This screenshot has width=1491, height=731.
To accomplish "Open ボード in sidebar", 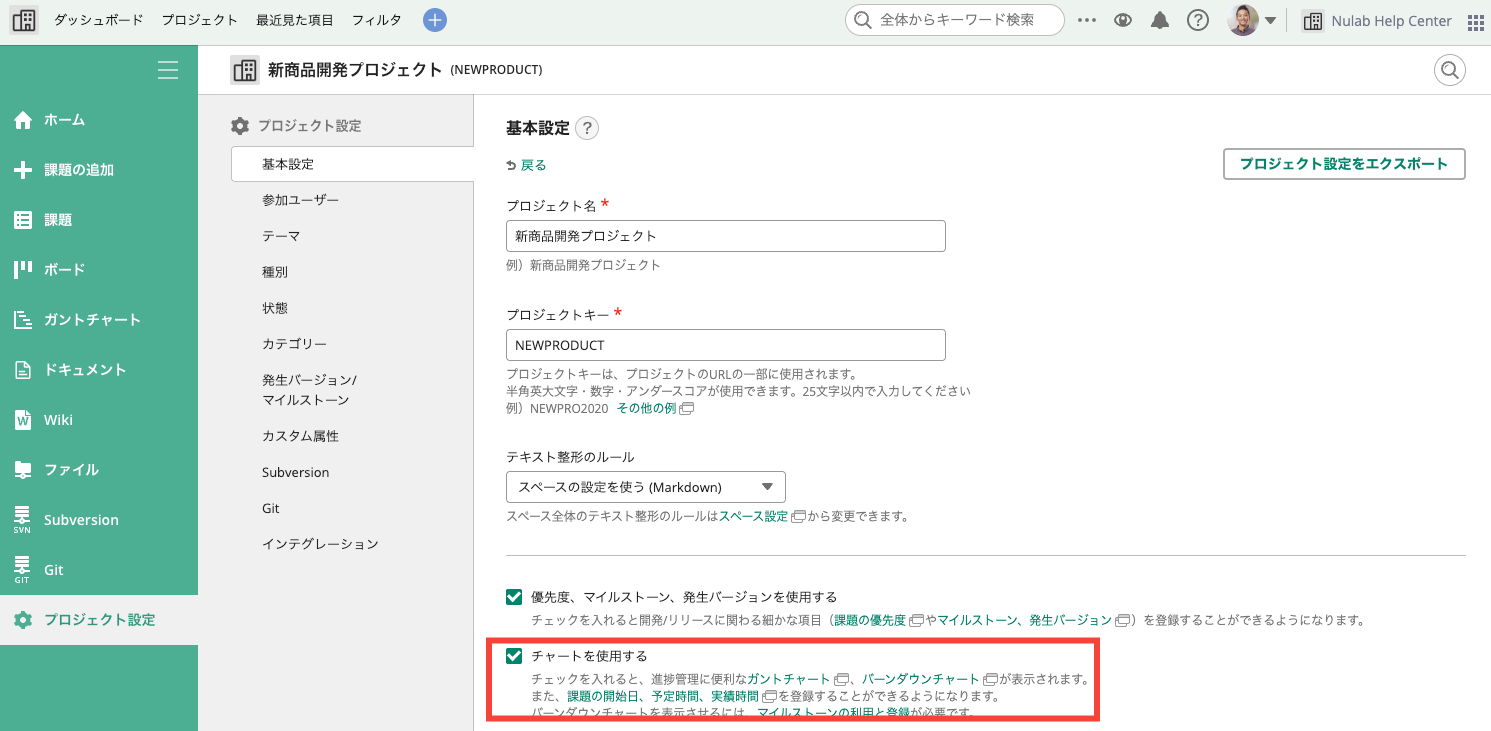I will pos(99,270).
